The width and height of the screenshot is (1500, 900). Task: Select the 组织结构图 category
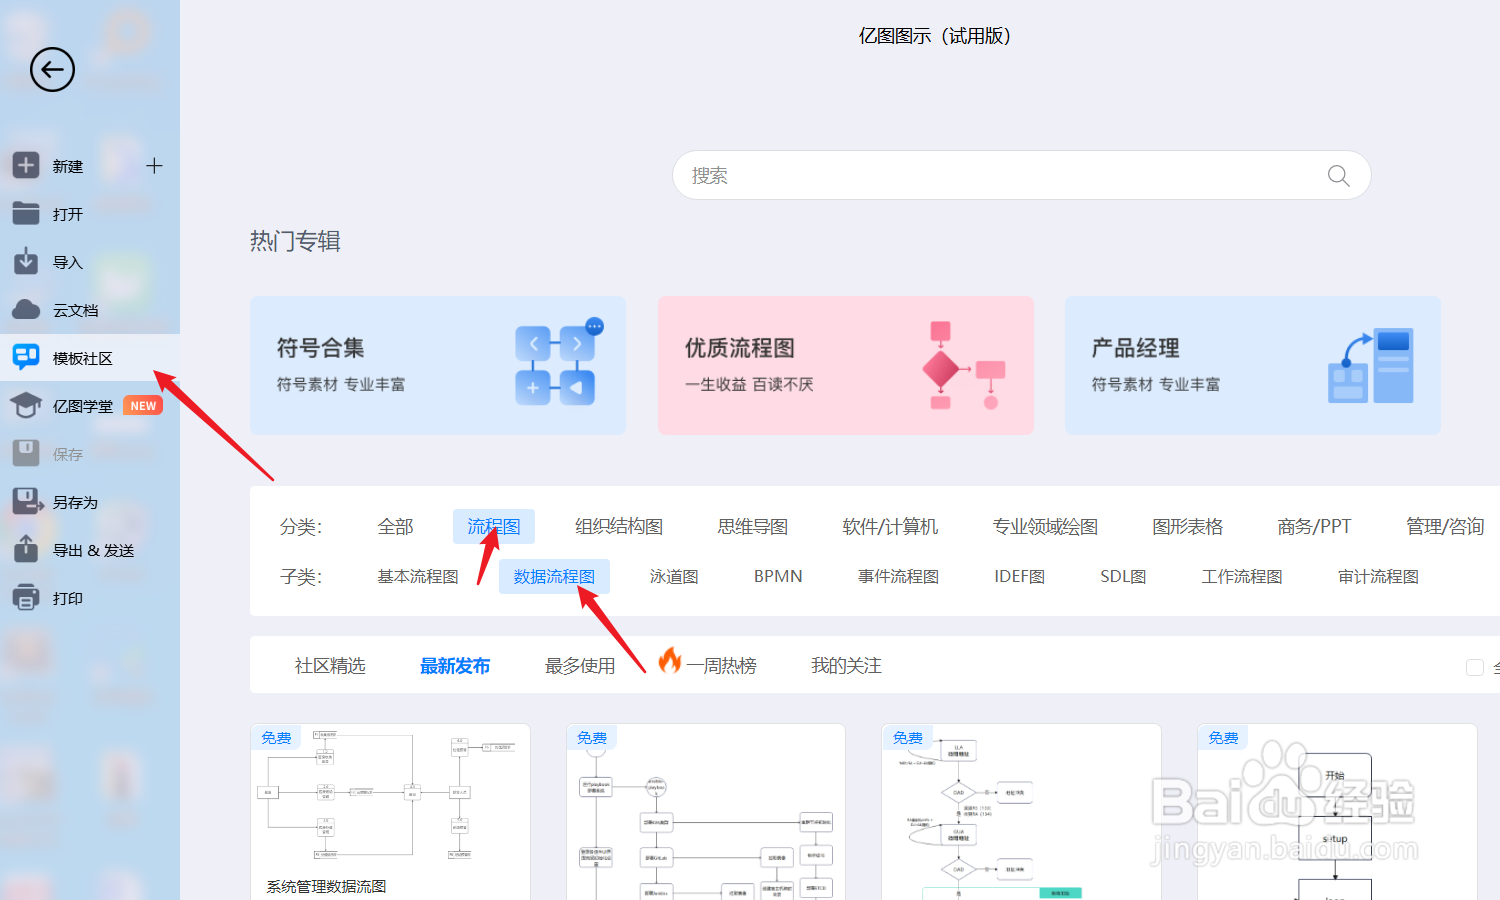click(x=619, y=526)
